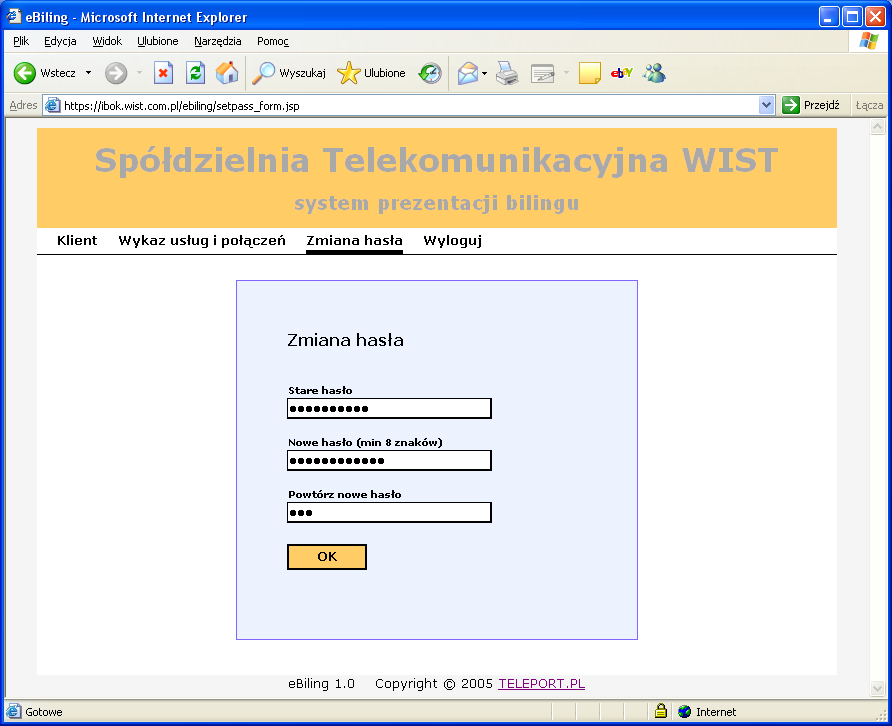Click the 'Gotowe' status bar text

(44, 712)
